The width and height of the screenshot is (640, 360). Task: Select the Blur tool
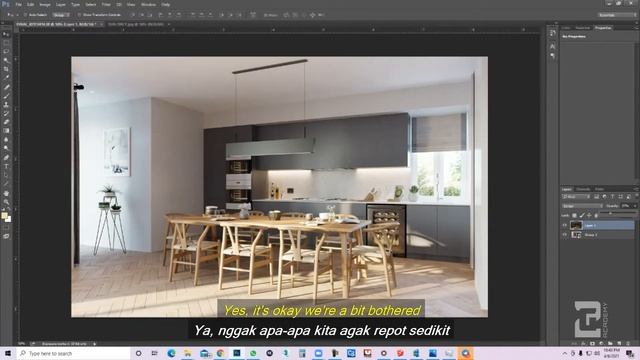(6, 139)
